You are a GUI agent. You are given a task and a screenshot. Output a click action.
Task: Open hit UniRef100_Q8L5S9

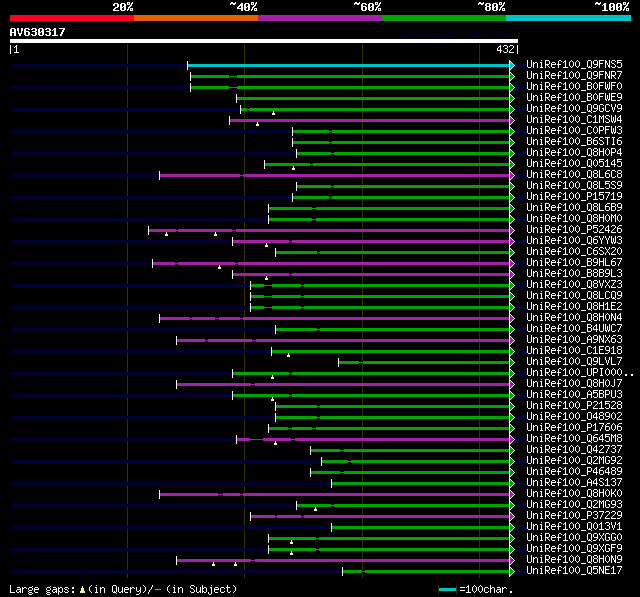574,186
